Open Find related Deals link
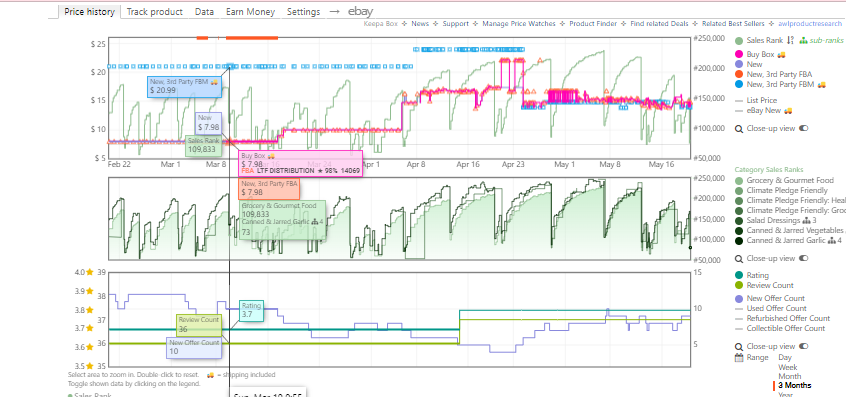 coord(658,24)
